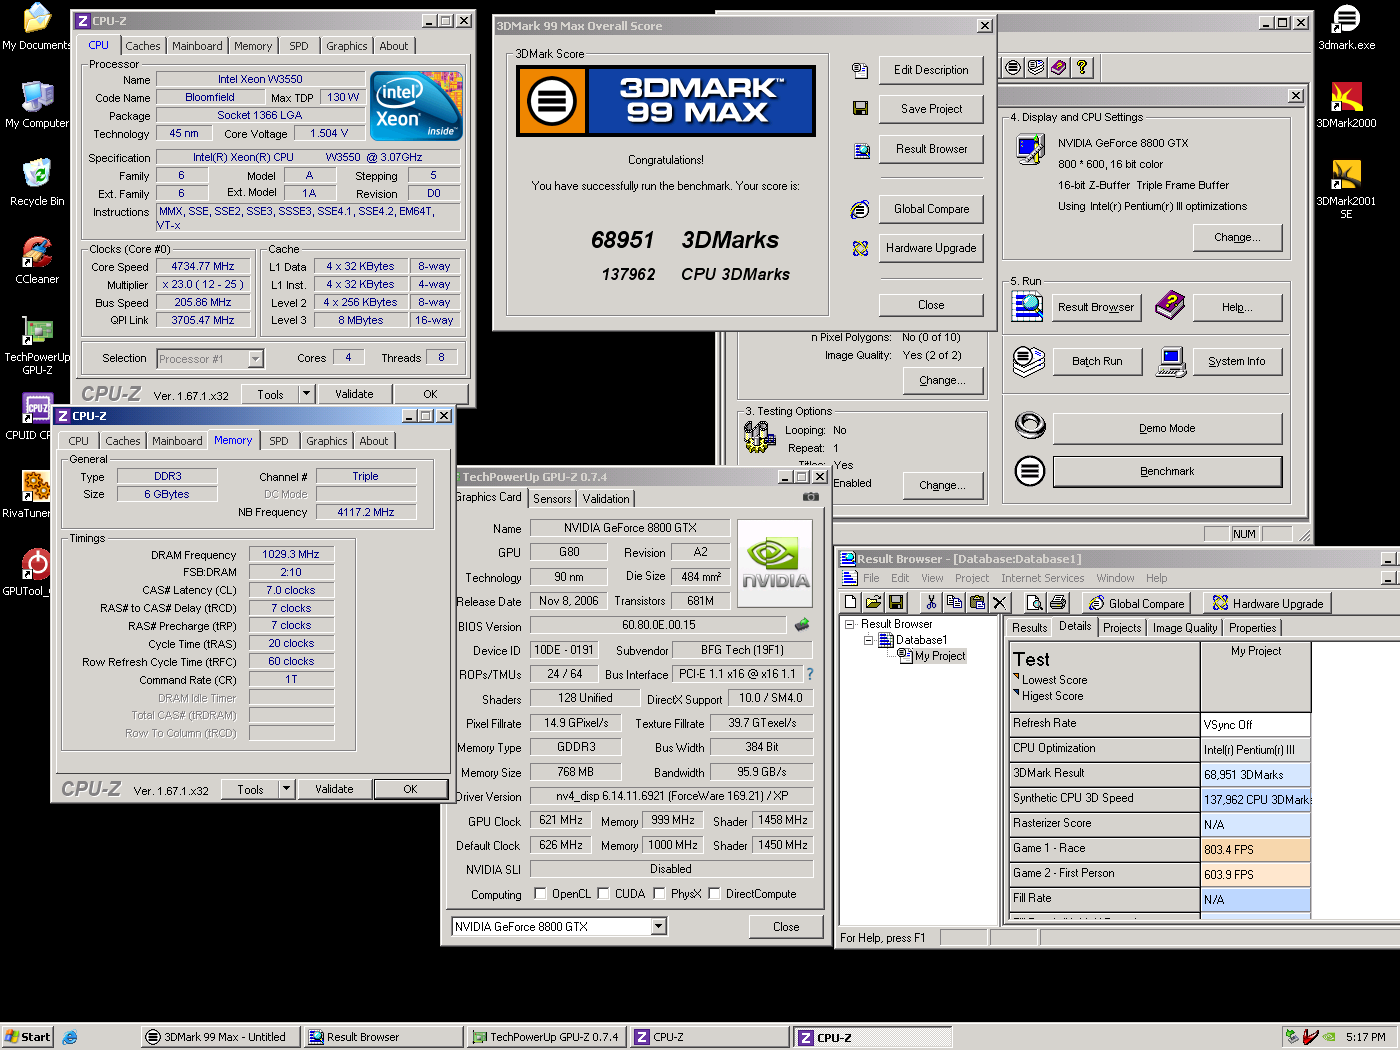This screenshot has width=1400, height=1050.
Task: Open the Tools dropdown arrow in CPU-Z Memory window
Action: coord(286,789)
